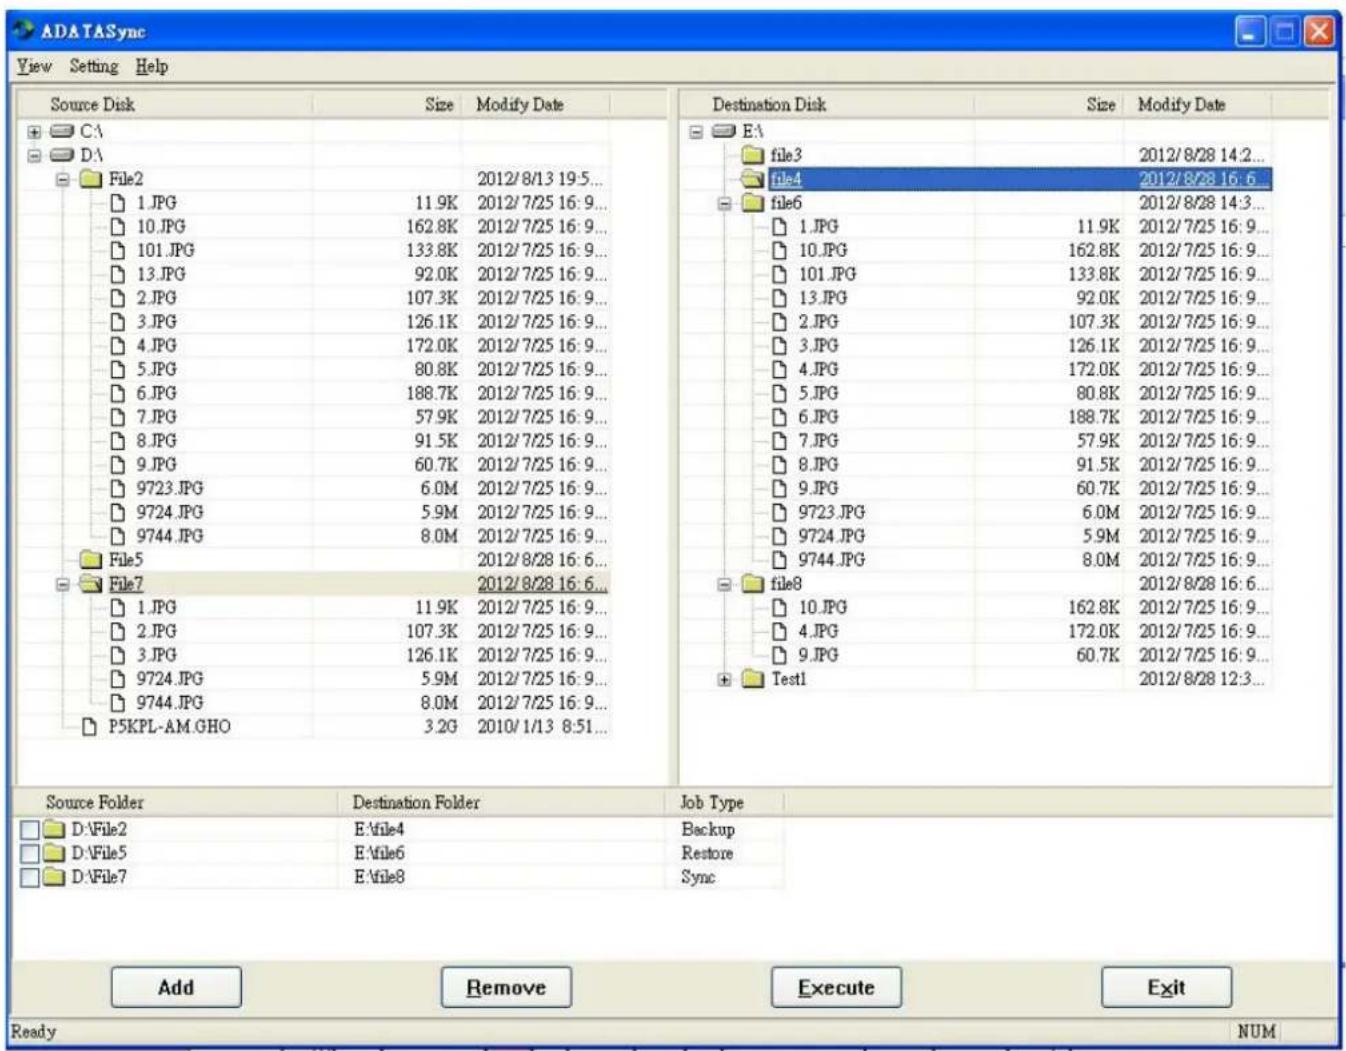Click destination pane Size column header
This screenshot has height=1051, width=1346.
click(x=1049, y=104)
